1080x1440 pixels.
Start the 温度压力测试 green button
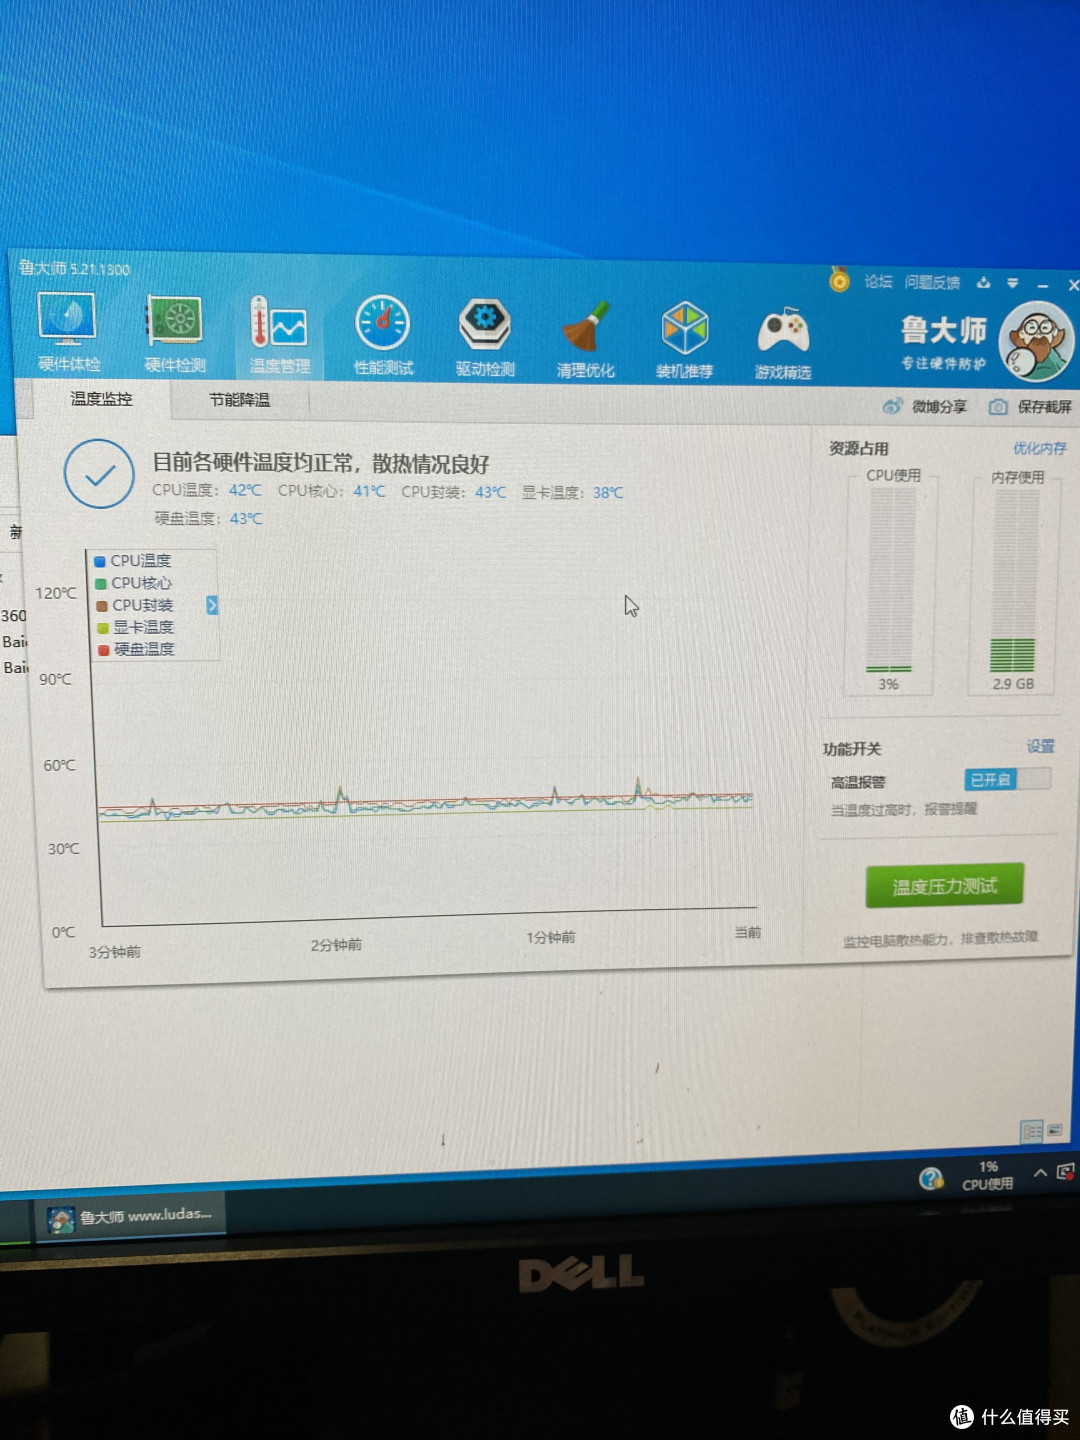click(944, 886)
